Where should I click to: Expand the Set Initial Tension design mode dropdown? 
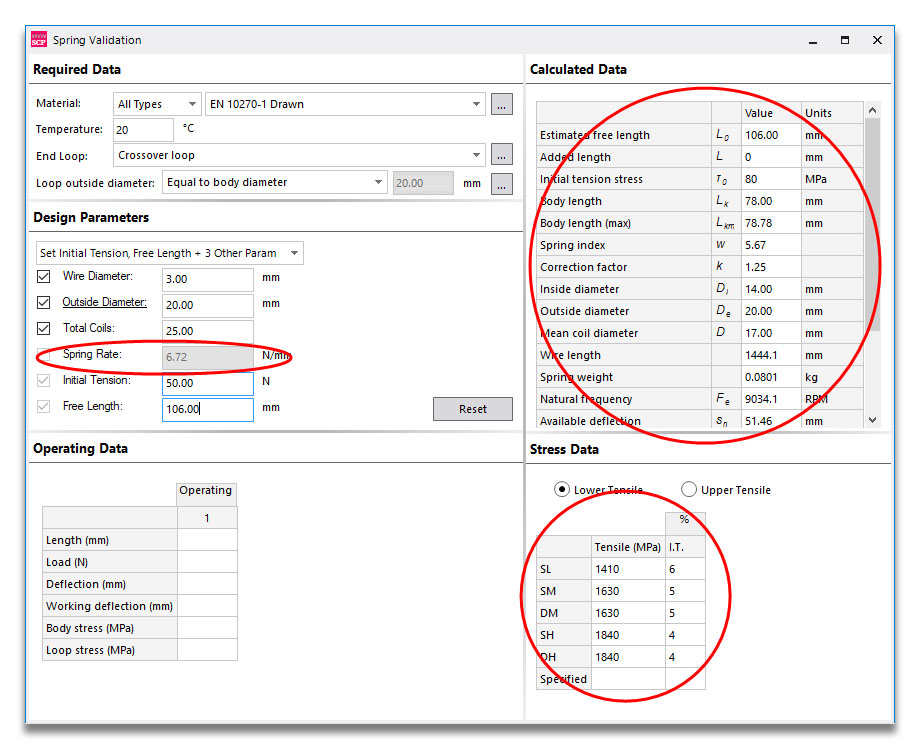pyautogui.click(x=170, y=253)
